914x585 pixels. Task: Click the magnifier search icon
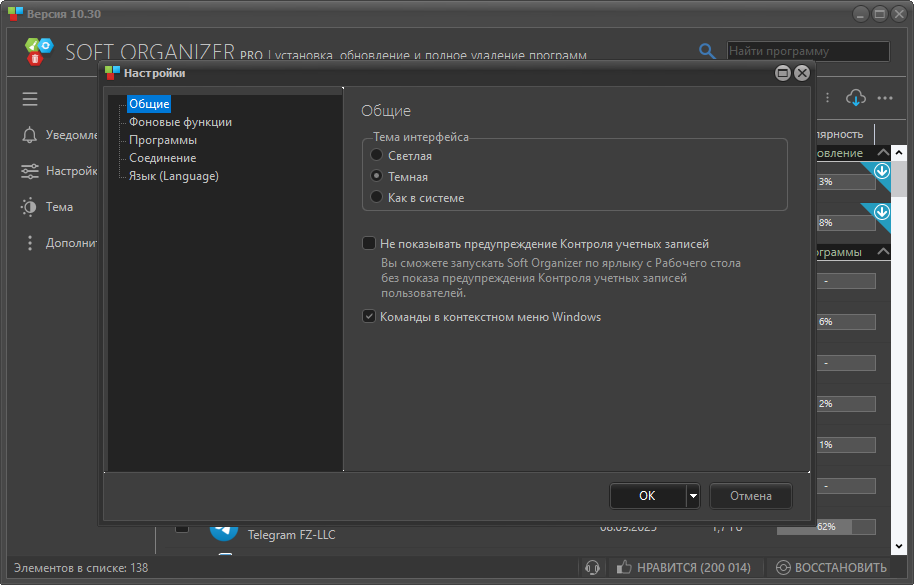click(707, 51)
